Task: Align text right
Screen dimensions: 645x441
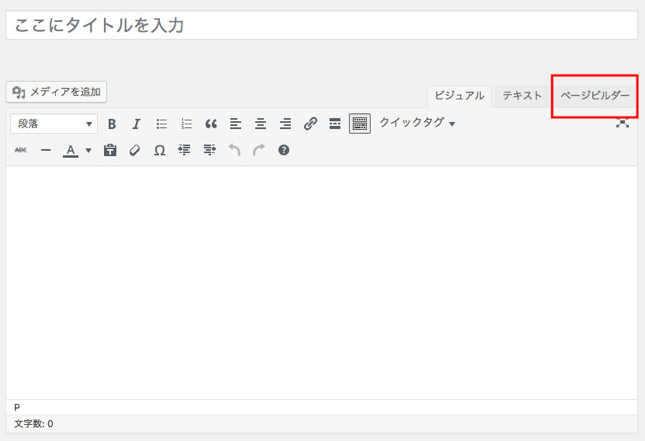Action: [285, 124]
